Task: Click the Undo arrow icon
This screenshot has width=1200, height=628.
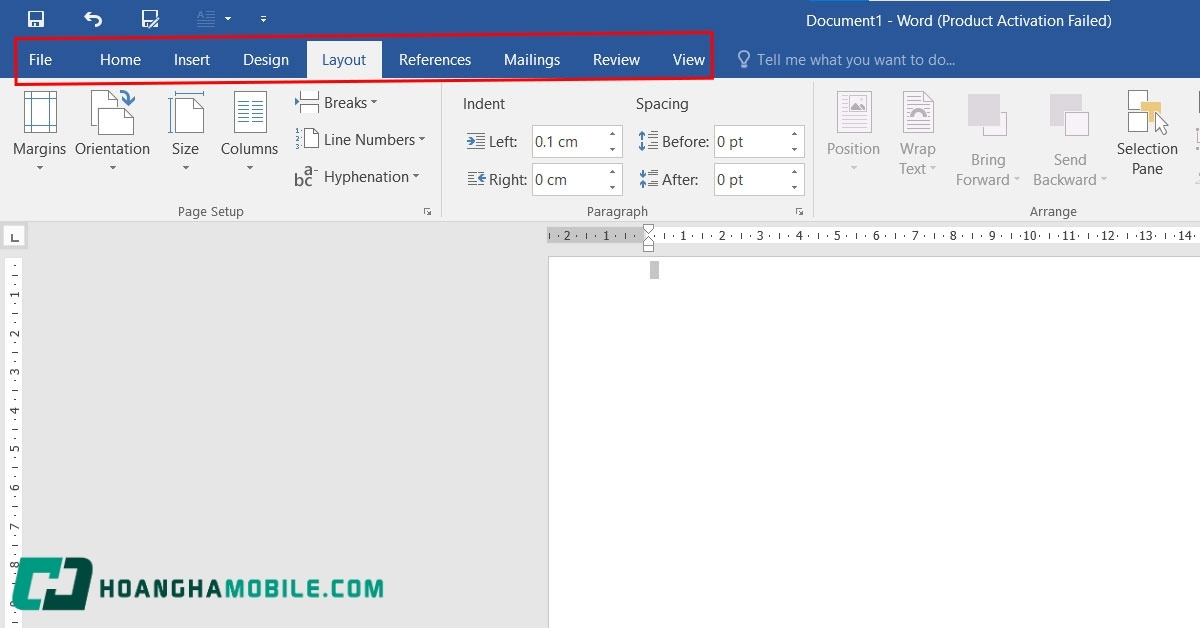Action: pyautogui.click(x=93, y=19)
